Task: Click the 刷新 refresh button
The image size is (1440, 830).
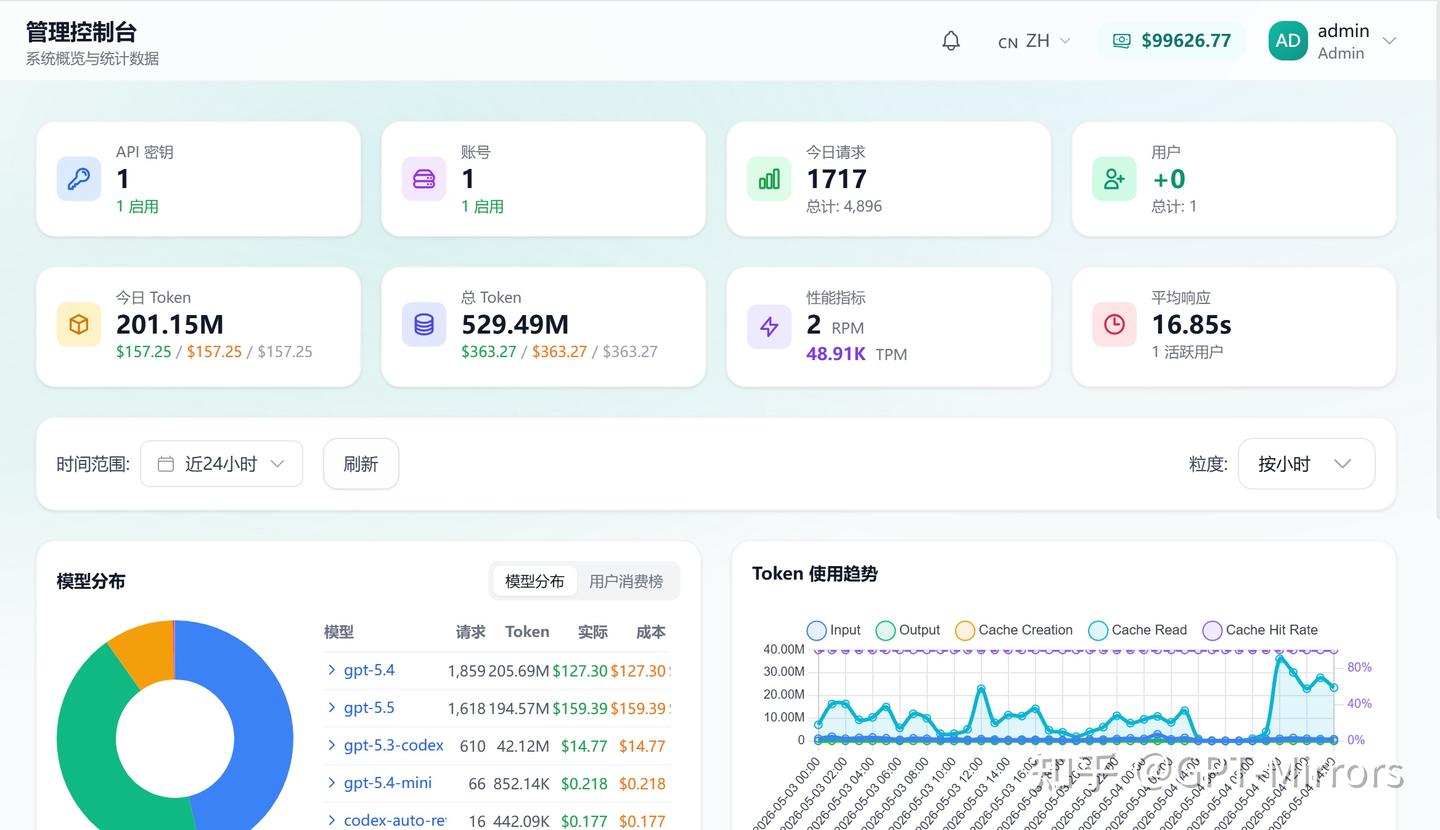Action: click(361, 464)
